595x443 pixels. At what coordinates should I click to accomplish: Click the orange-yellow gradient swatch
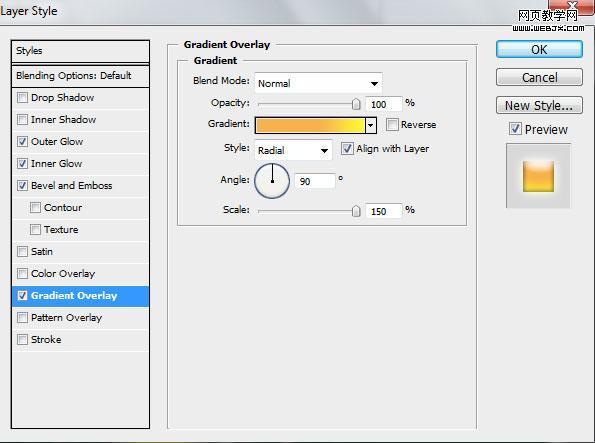pyautogui.click(x=310, y=125)
